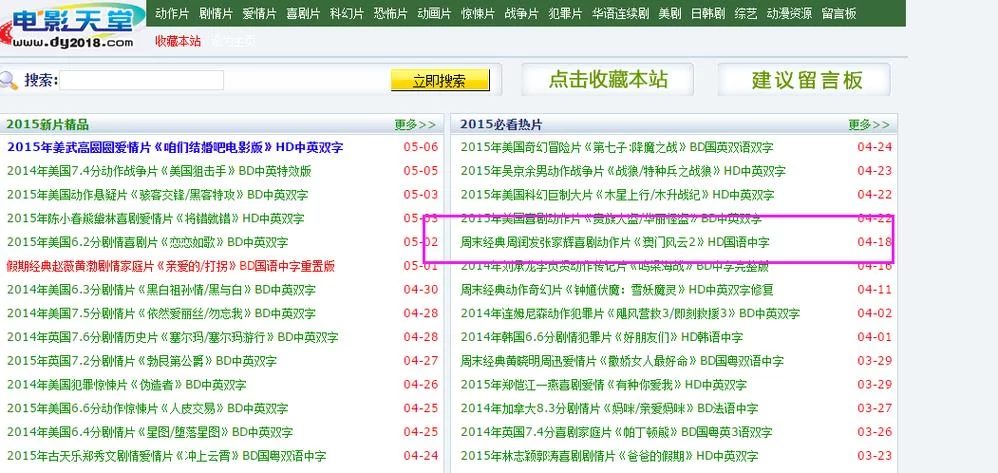Viewport: 998px width, 473px height.
Task: Focus the 搜索 text field
Action: click(141, 80)
